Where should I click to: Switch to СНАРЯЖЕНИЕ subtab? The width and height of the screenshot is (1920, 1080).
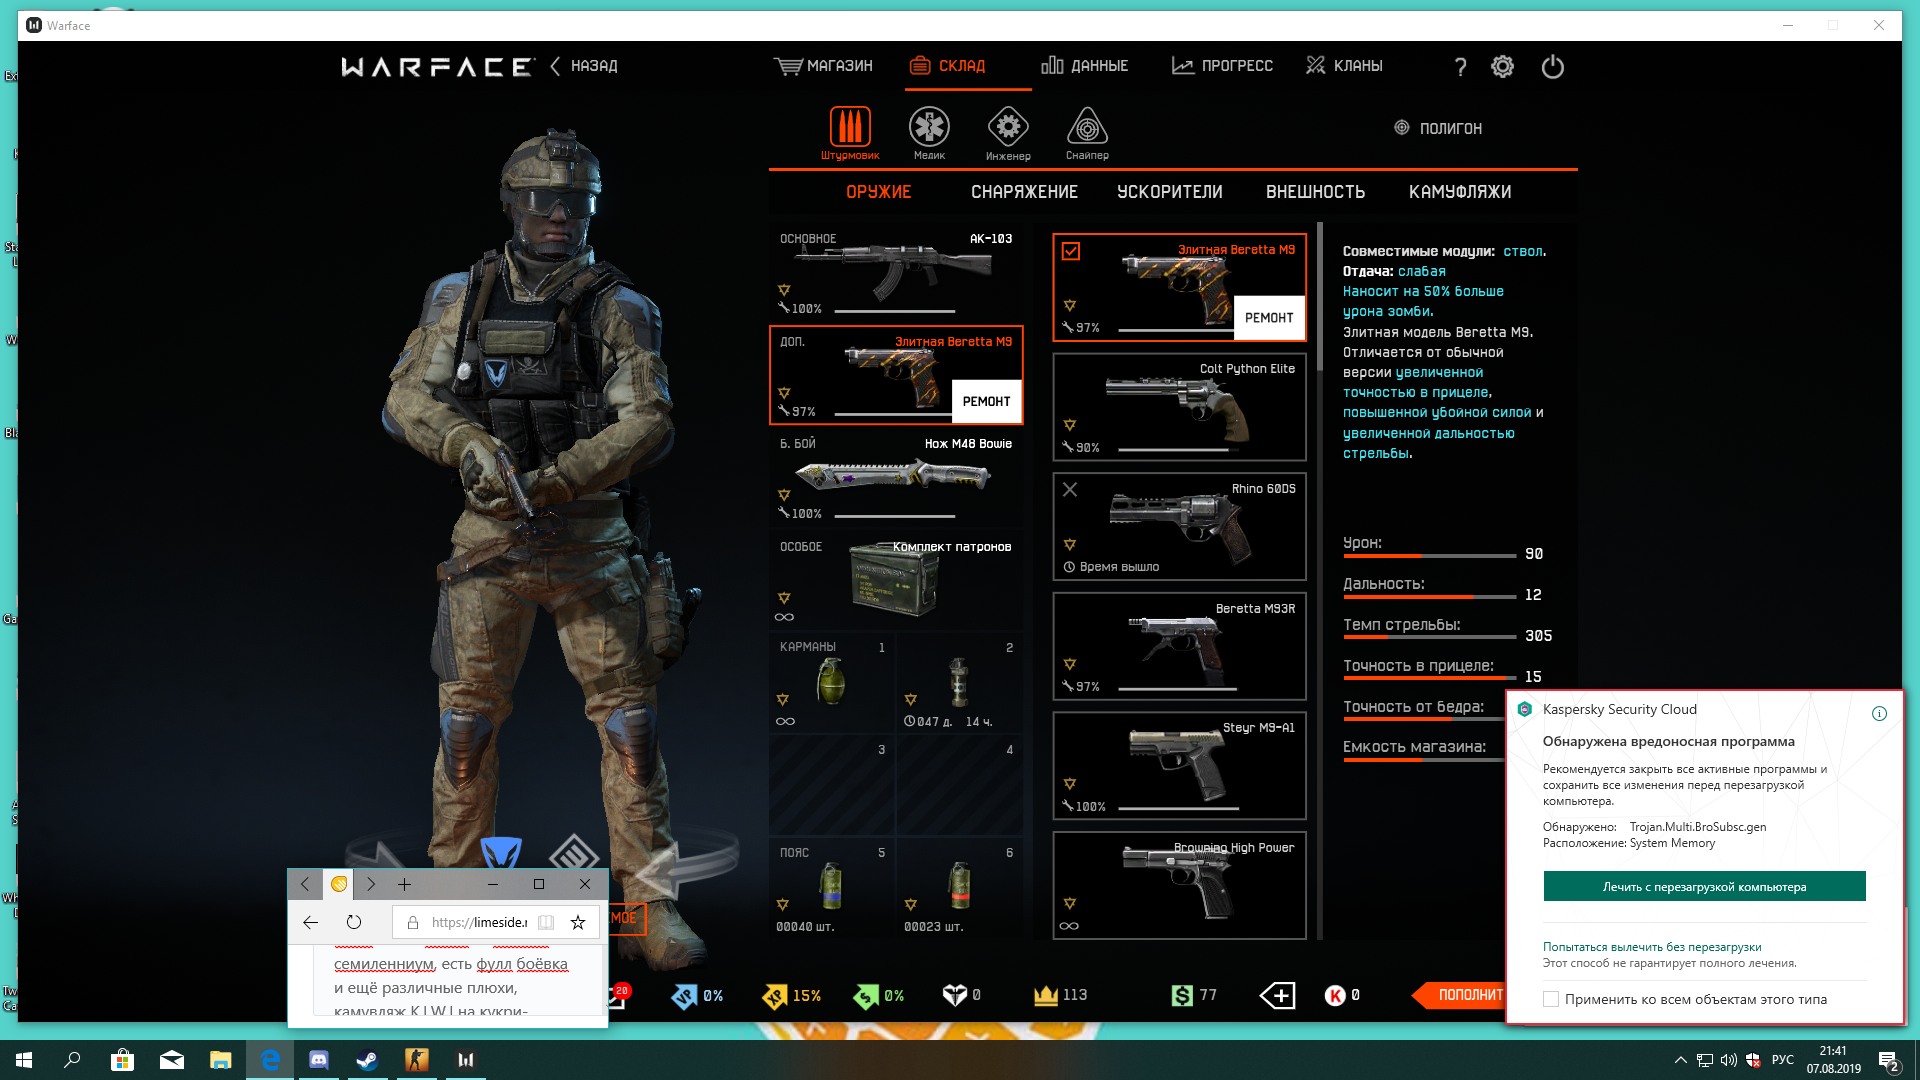(x=1024, y=192)
